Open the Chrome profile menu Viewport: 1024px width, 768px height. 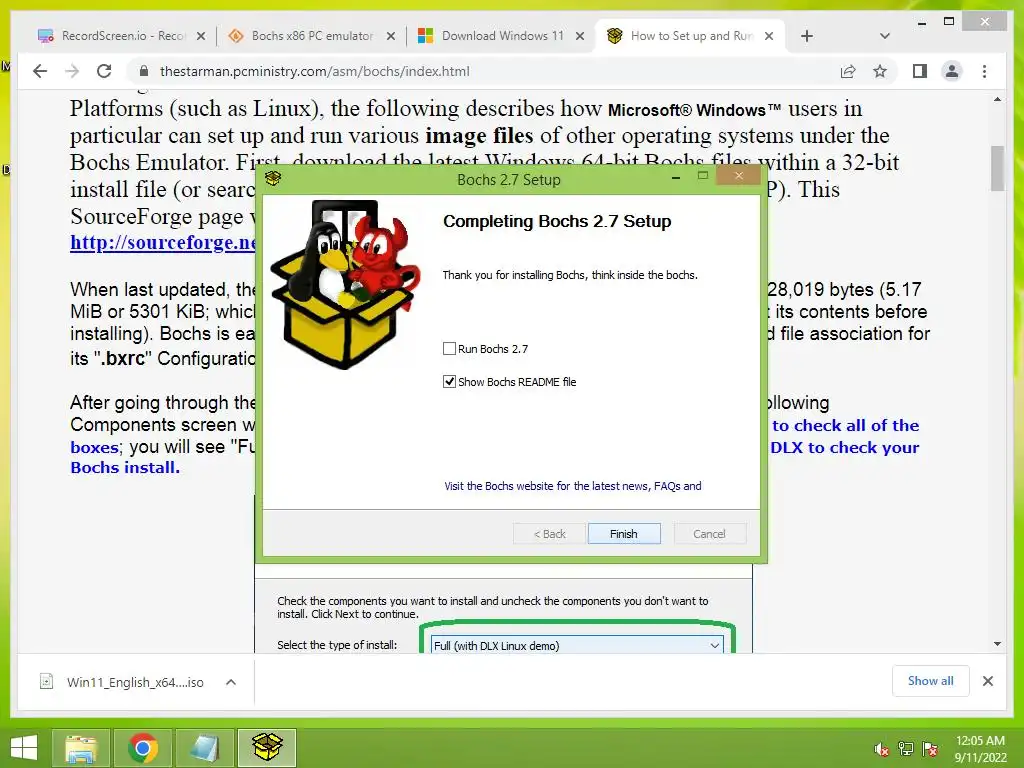coord(952,71)
